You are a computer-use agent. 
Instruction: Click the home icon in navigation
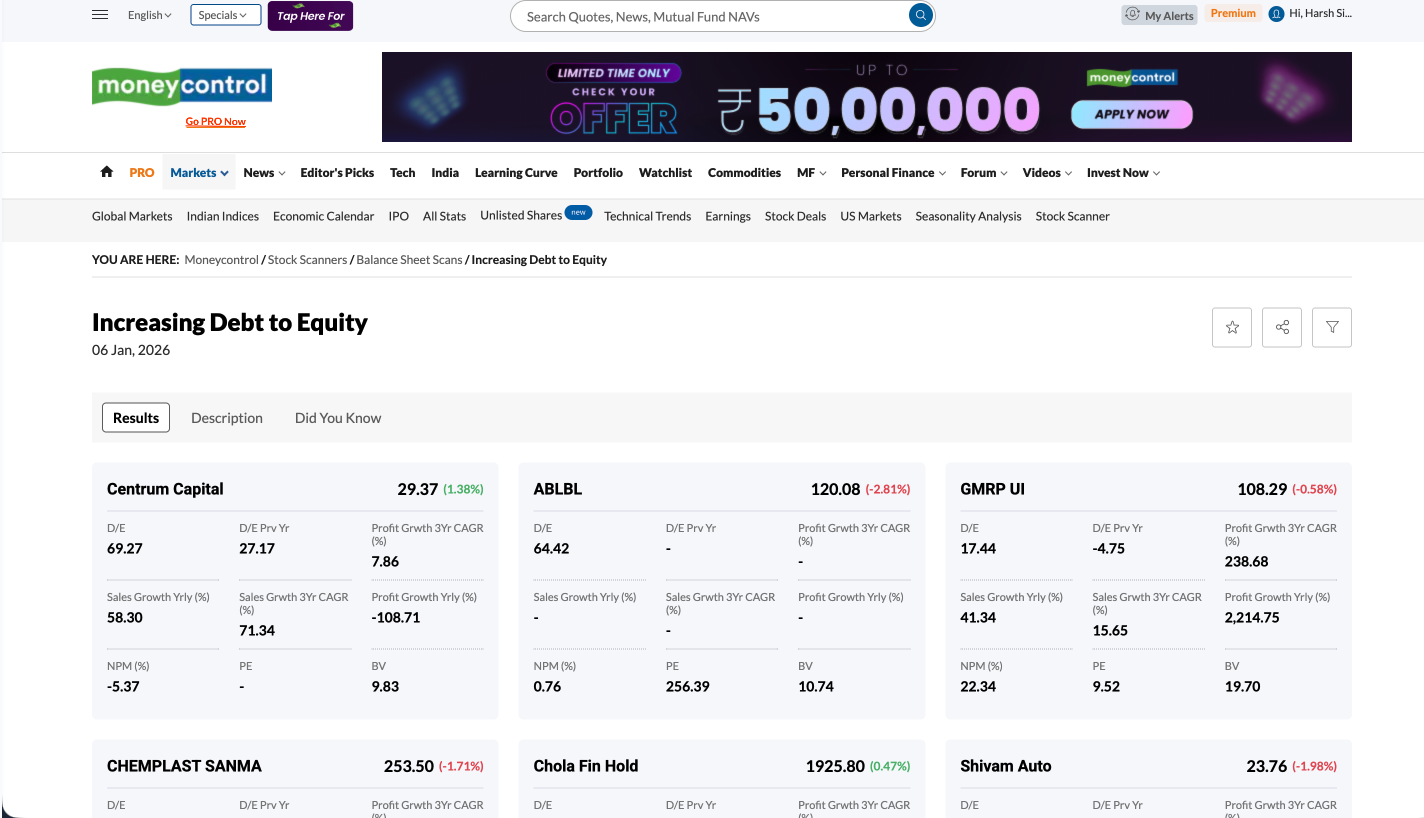point(107,172)
